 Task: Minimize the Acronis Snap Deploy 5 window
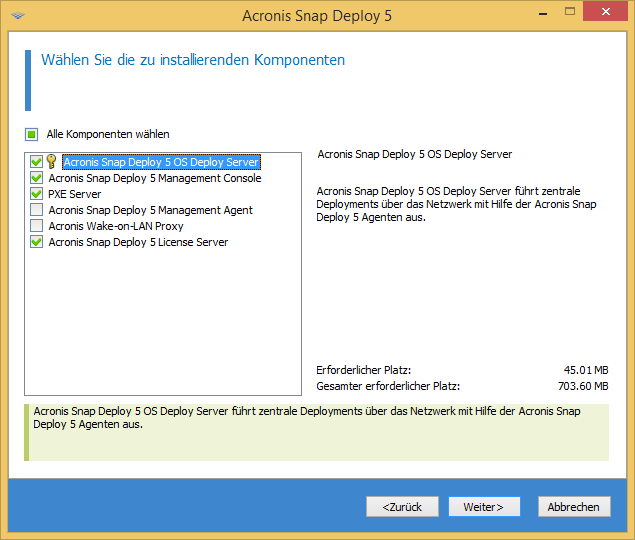click(x=543, y=14)
